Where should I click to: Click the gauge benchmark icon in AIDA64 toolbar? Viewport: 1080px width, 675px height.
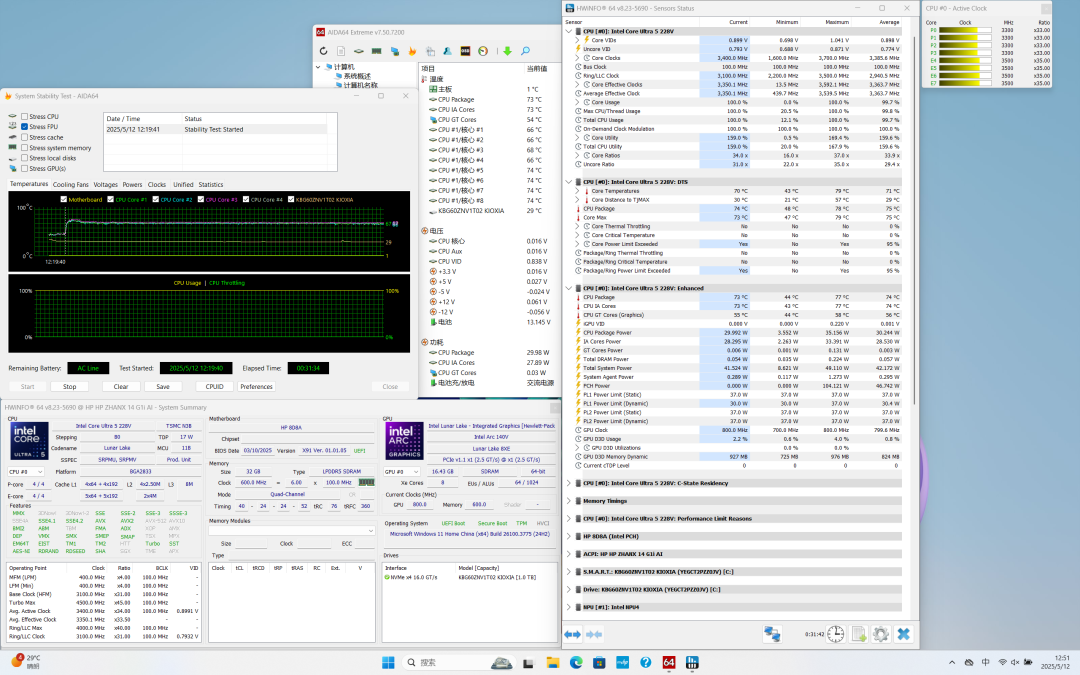pyautogui.click(x=483, y=51)
